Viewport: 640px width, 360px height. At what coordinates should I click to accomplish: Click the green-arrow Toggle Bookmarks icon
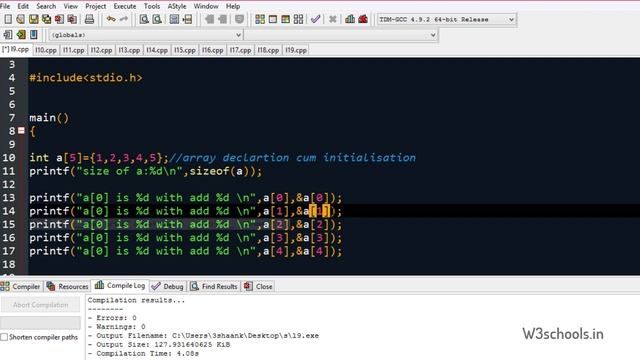[x=21, y=35]
